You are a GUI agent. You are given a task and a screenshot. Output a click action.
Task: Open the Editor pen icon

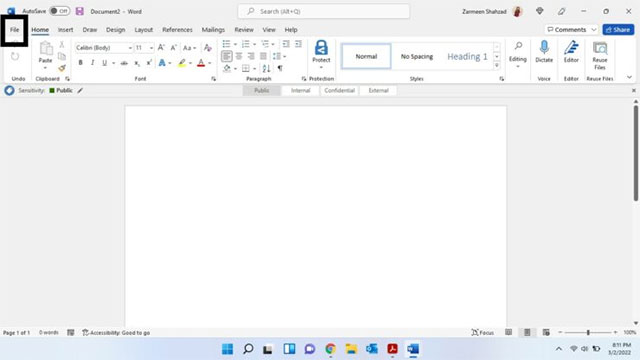tap(571, 47)
